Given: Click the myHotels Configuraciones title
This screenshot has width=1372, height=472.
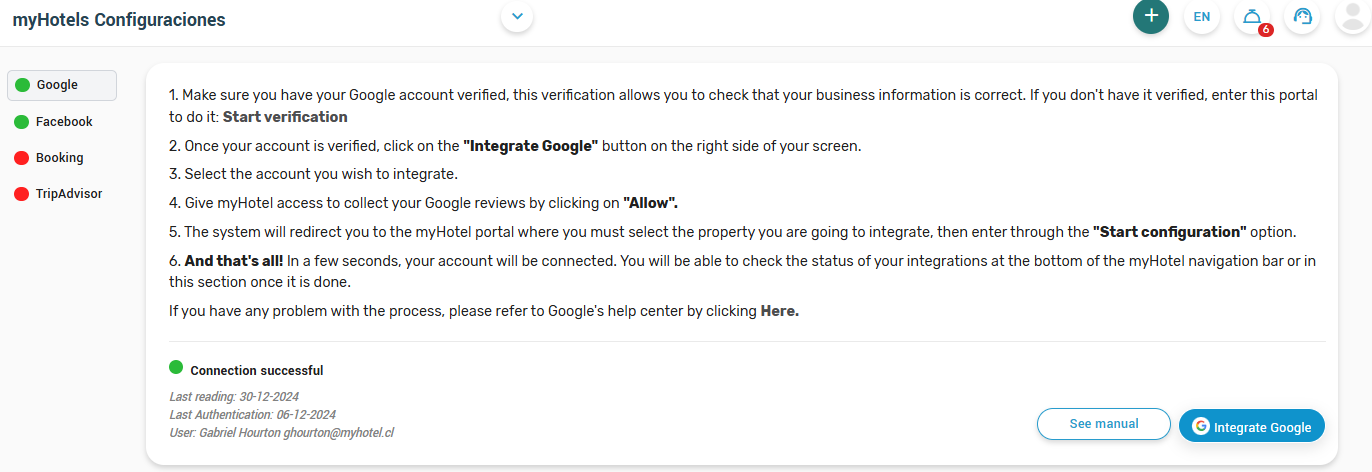Looking at the screenshot, I should [x=119, y=19].
